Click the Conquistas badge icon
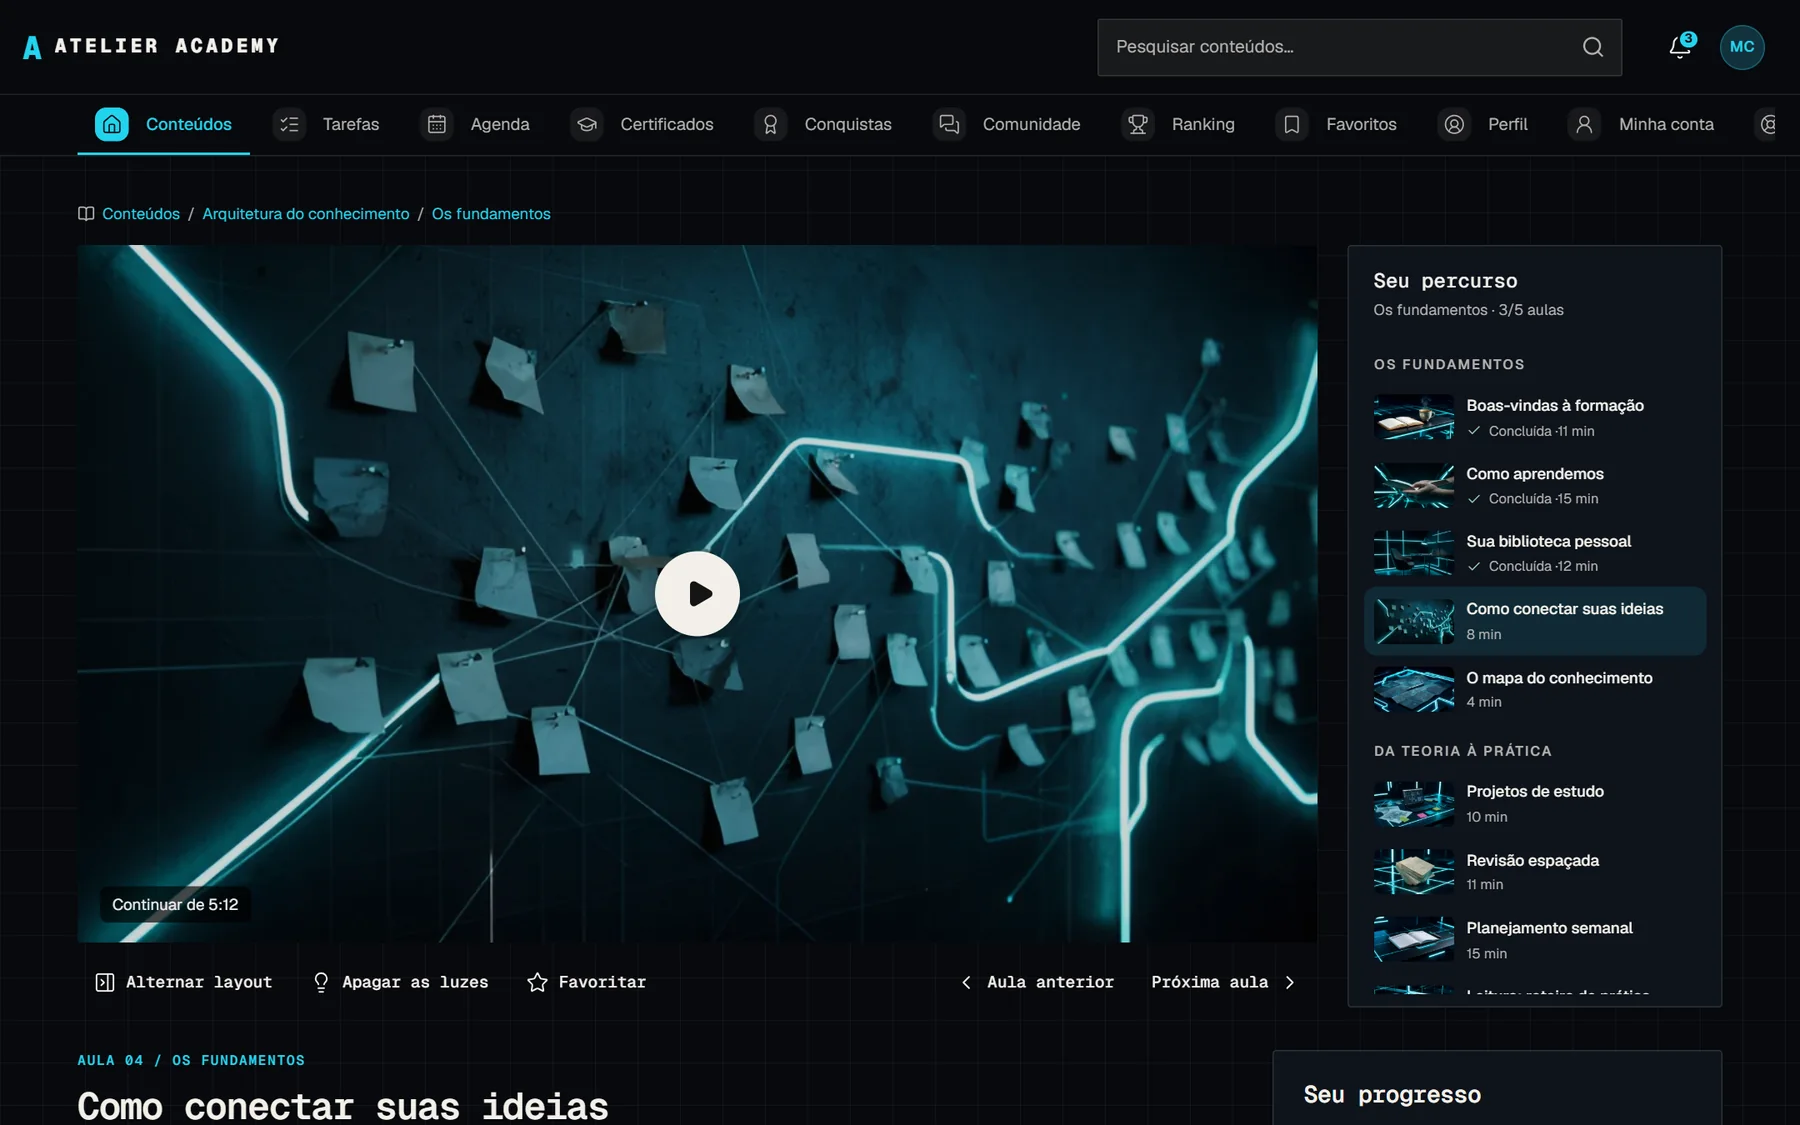The image size is (1800, 1125). click(771, 124)
